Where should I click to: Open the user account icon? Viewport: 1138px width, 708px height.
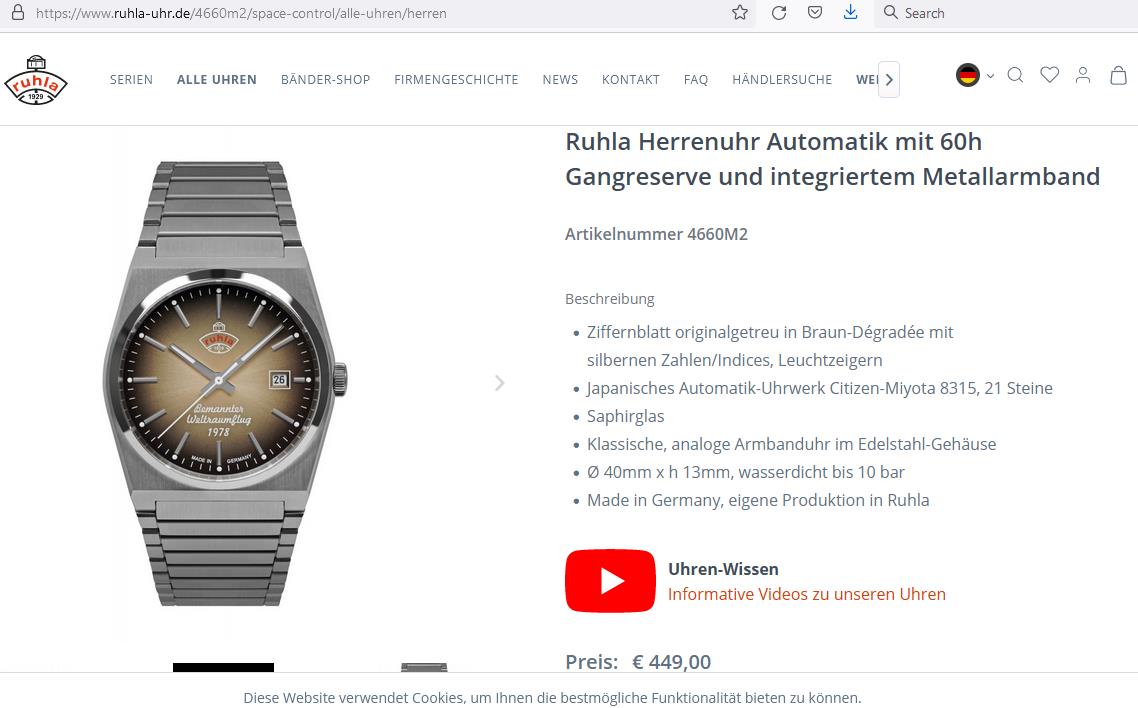click(1083, 75)
